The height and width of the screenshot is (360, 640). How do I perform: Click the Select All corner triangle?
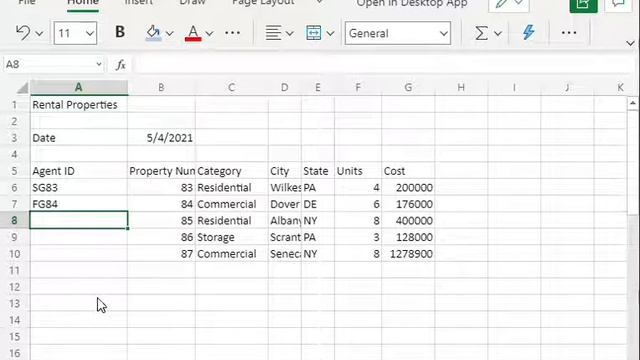(x=22, y=87)
